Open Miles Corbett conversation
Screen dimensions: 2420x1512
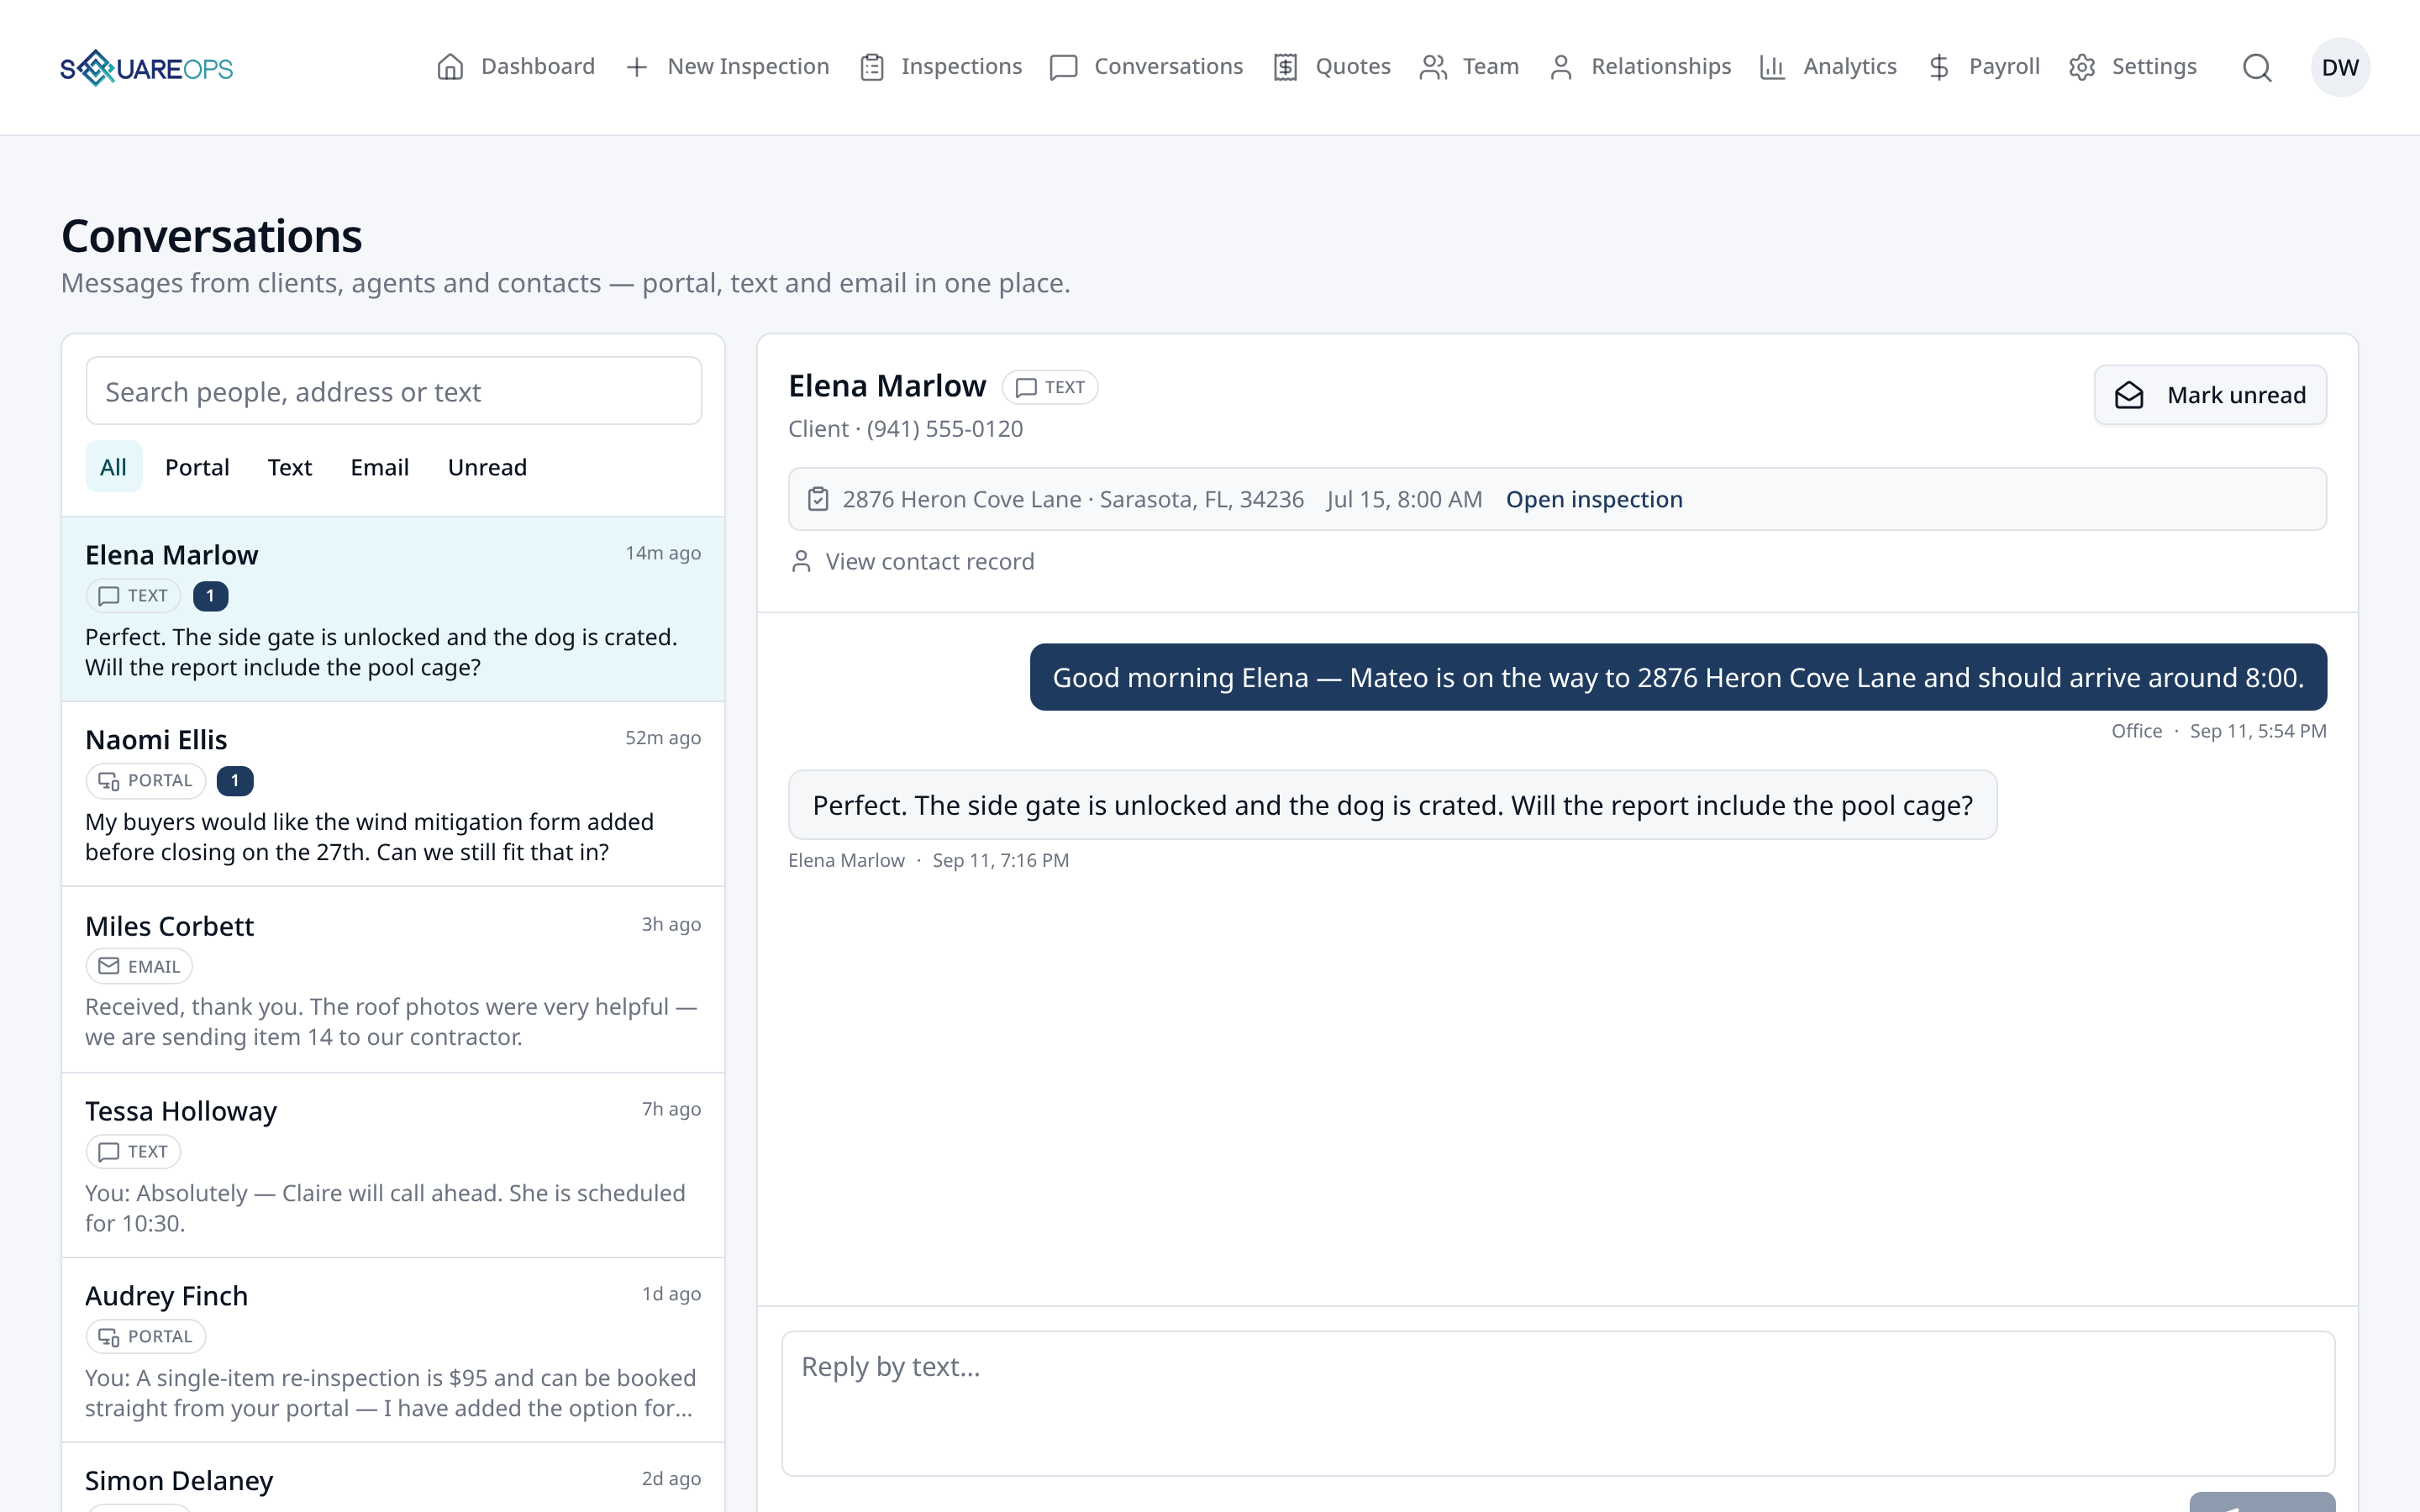click(393, 980)
